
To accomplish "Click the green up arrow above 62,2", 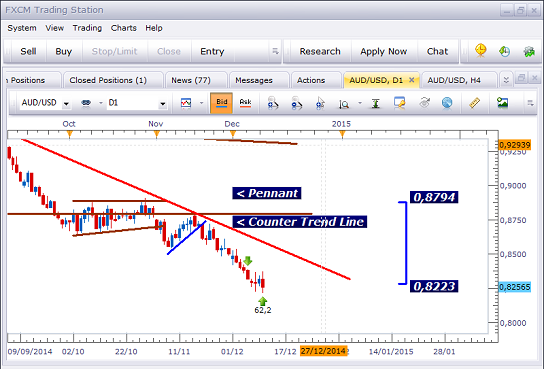I will coord(263,301).
